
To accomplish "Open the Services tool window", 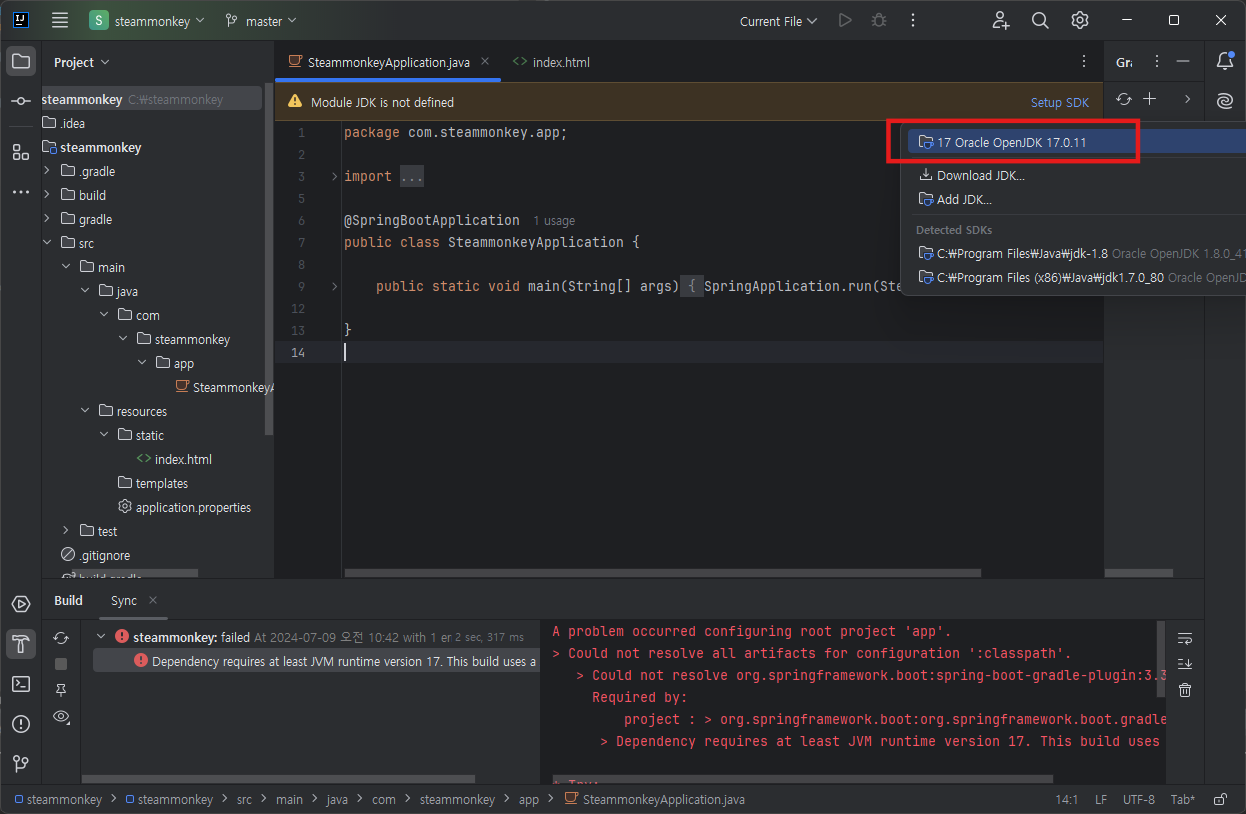I will (21, 604).
